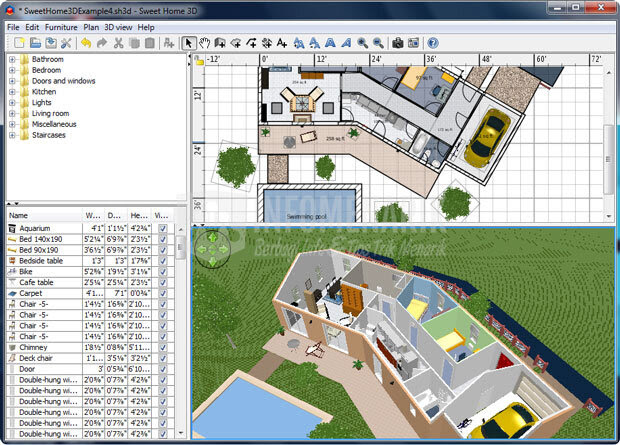Open the Furniture menu
Screen dimensions: 620x445
(x=61, y=27)
